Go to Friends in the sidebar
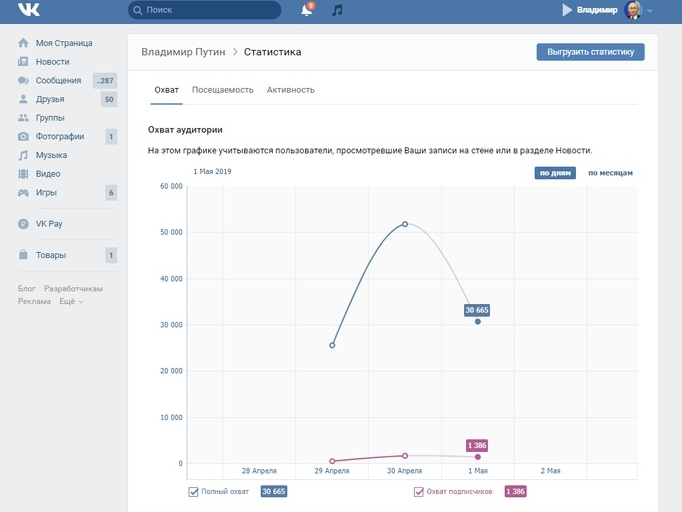Screen dimensions: 682x512 tap(50, 99)
